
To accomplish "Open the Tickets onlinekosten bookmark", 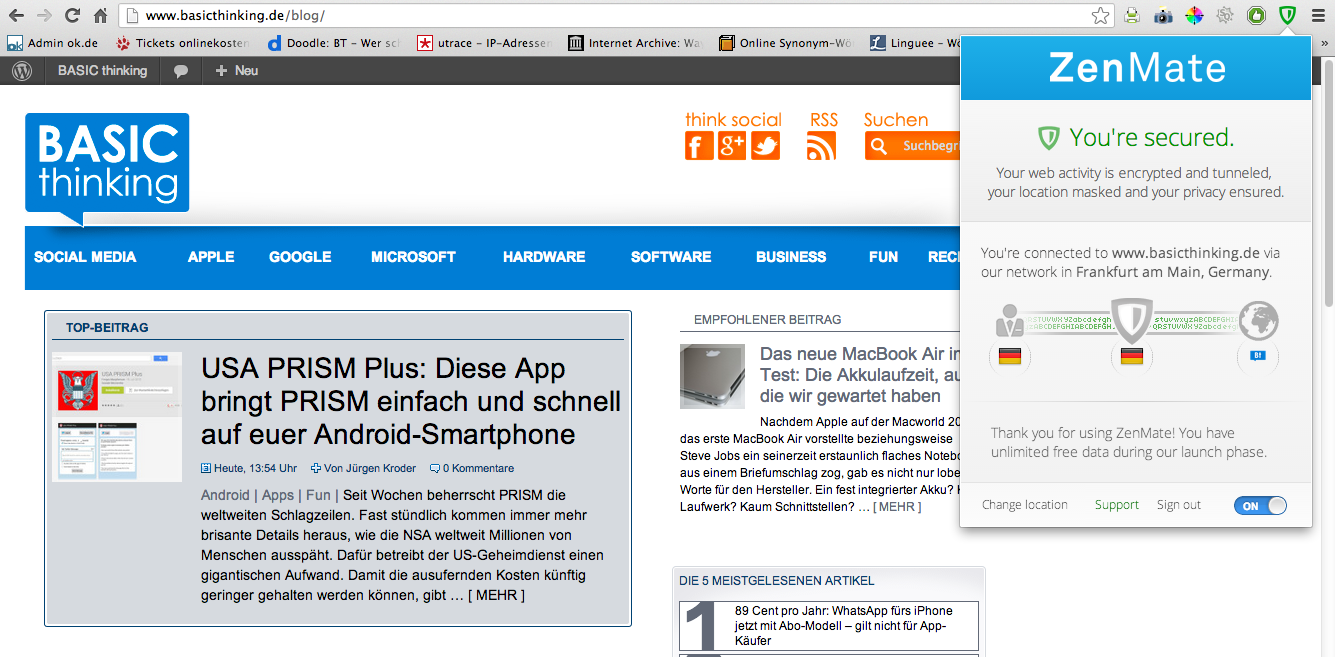I will pos(182,43).
